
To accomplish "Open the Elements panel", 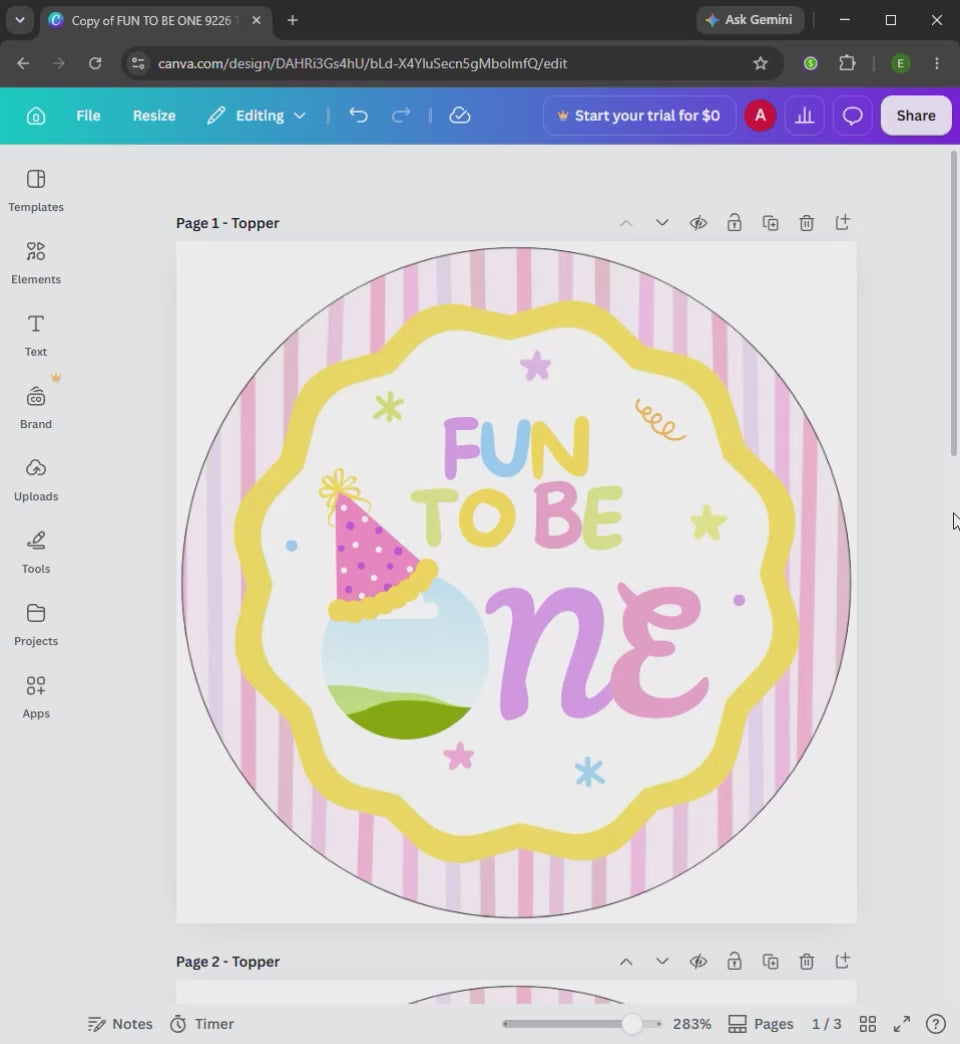I will 36,263.
